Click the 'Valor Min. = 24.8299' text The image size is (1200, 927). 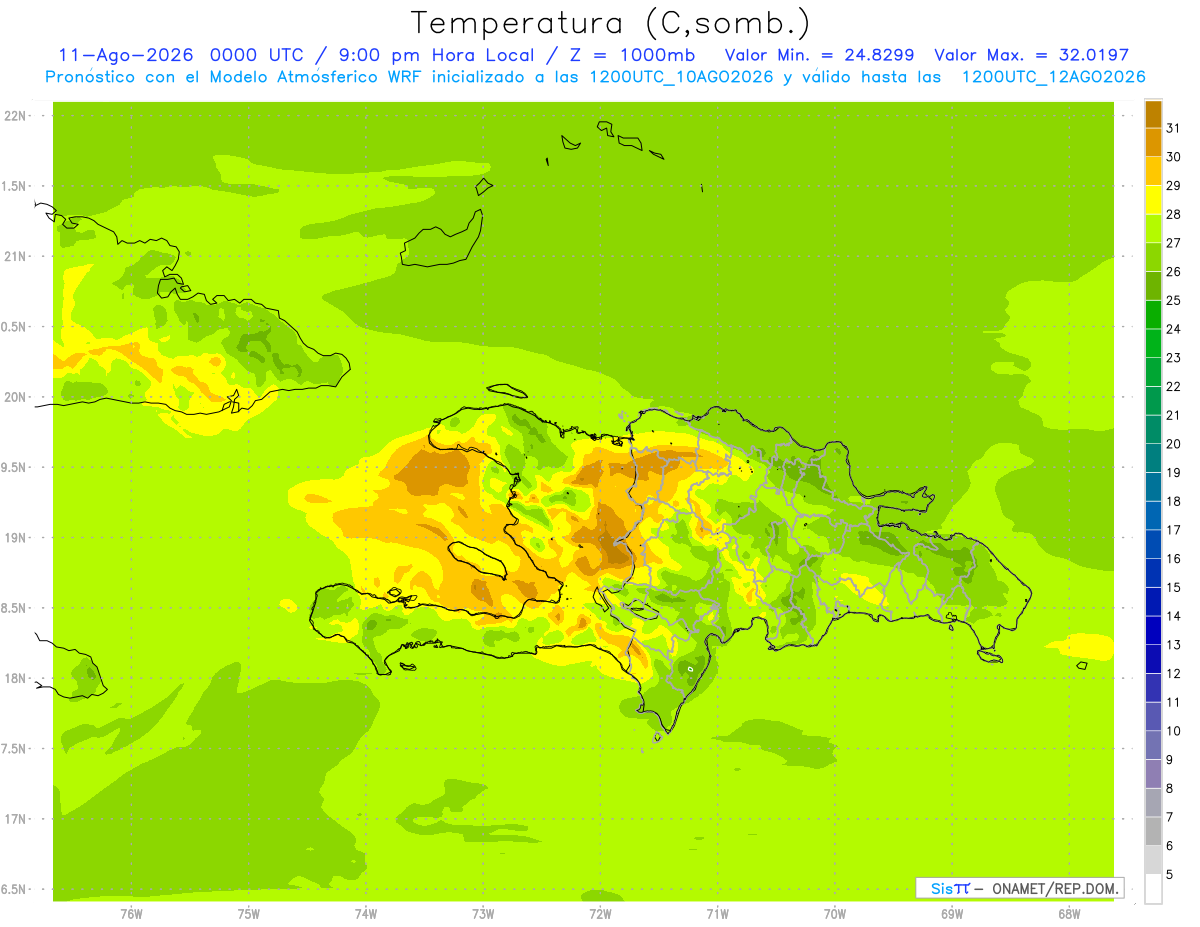click(x=819, y=55)
